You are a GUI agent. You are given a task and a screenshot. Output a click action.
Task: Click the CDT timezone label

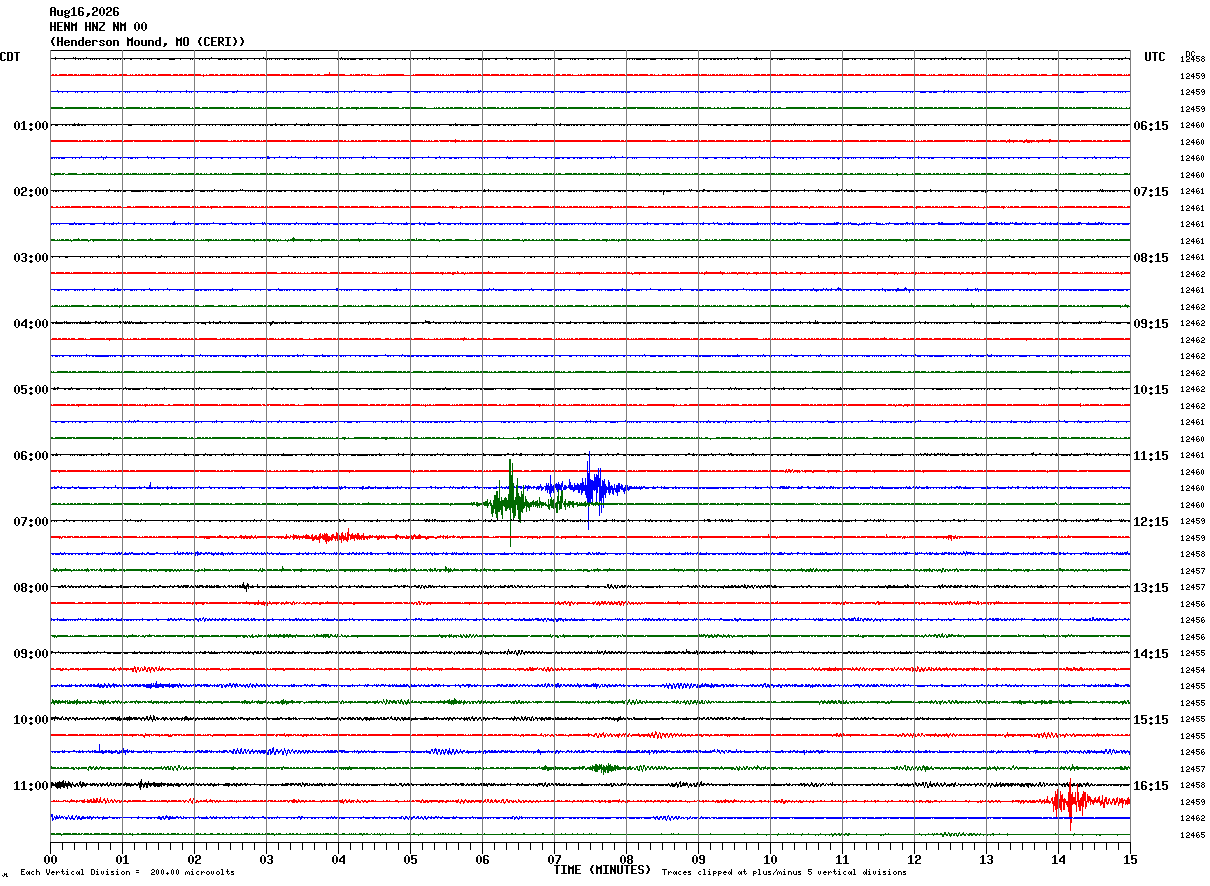coord(10,57)
